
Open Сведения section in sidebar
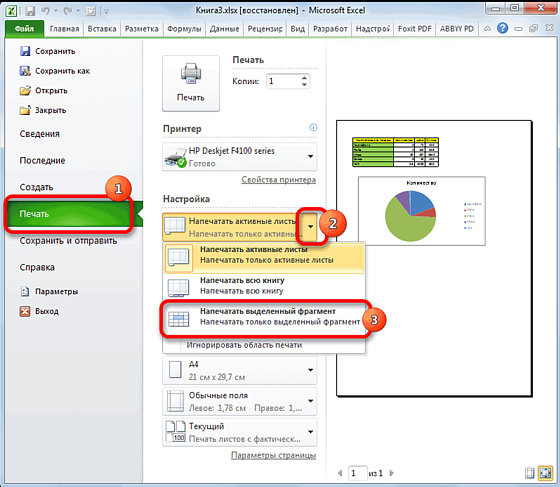coord(39,134)
